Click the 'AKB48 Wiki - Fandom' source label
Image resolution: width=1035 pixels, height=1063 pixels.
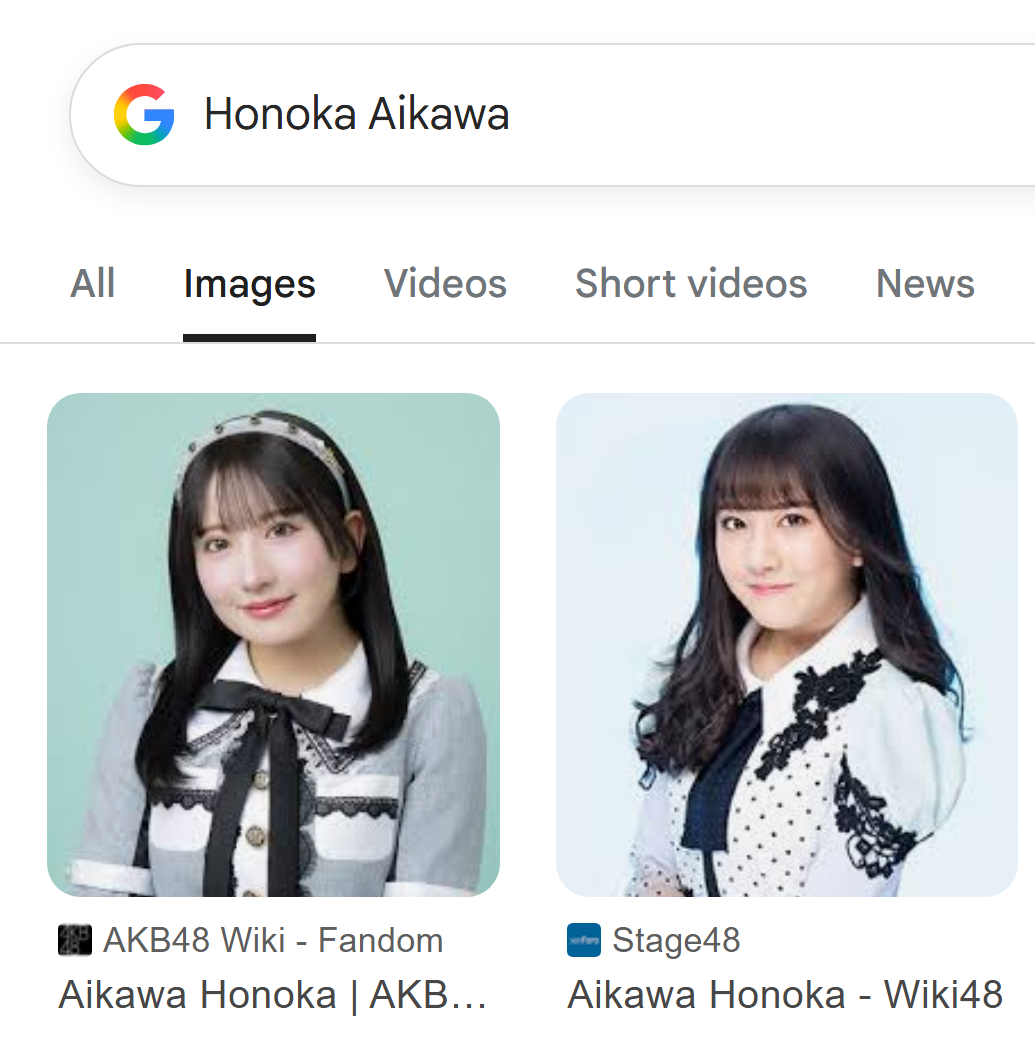(273, 940)
